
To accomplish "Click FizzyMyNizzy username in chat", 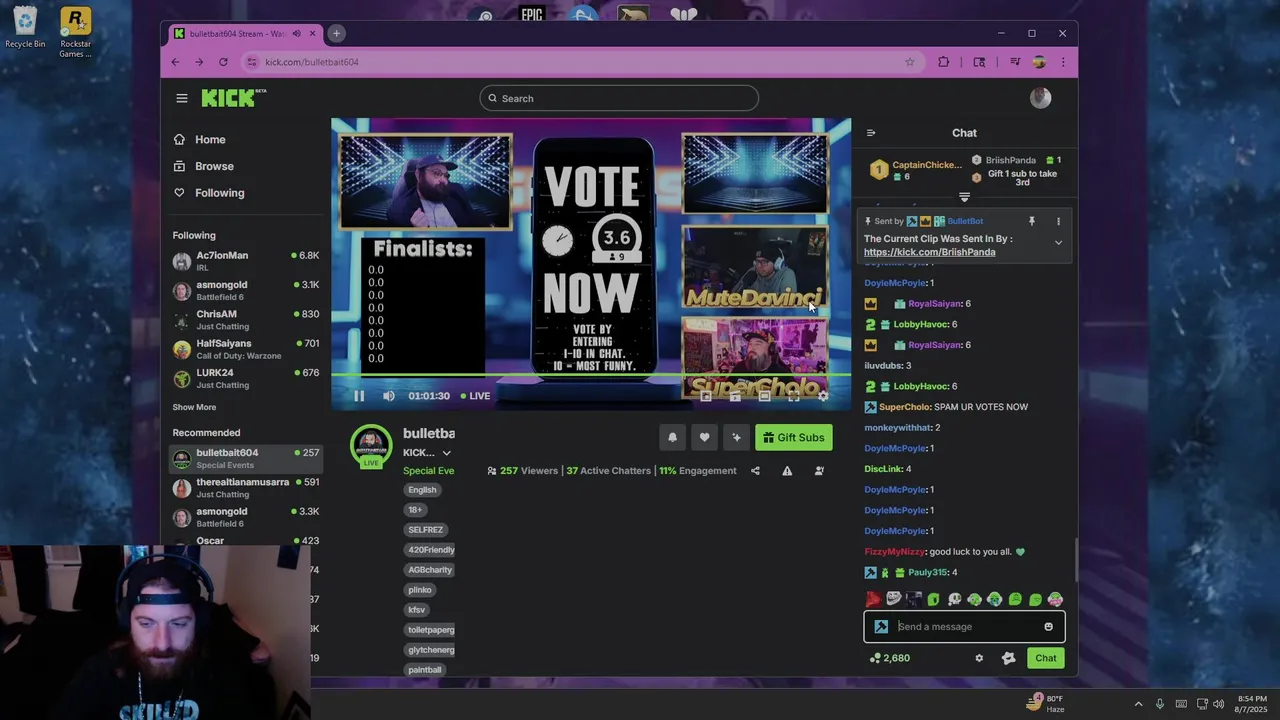I will coord(895,552).
